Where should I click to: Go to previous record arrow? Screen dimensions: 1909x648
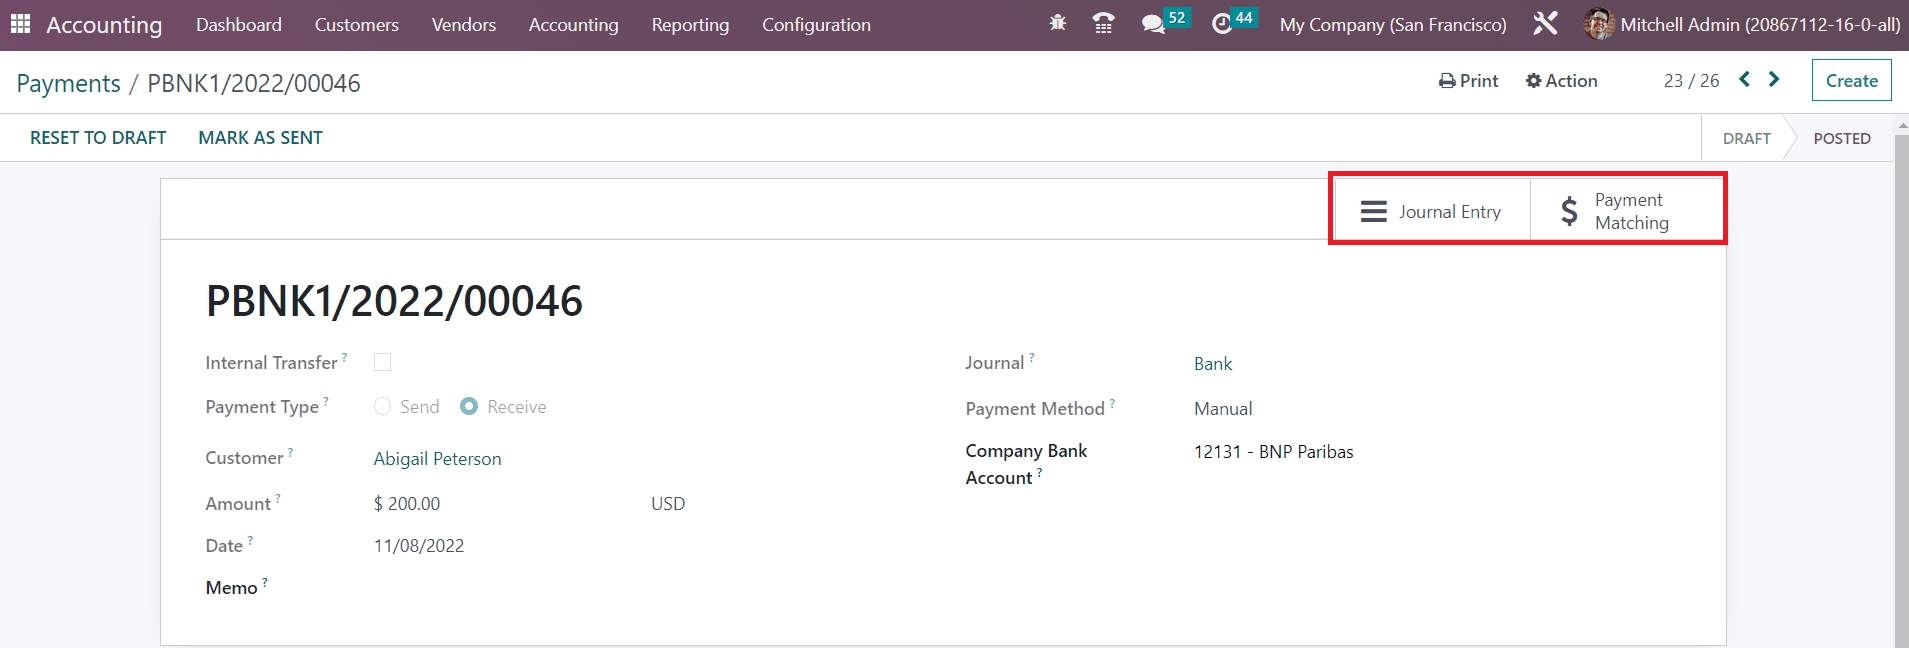[x=1744, y=80]
